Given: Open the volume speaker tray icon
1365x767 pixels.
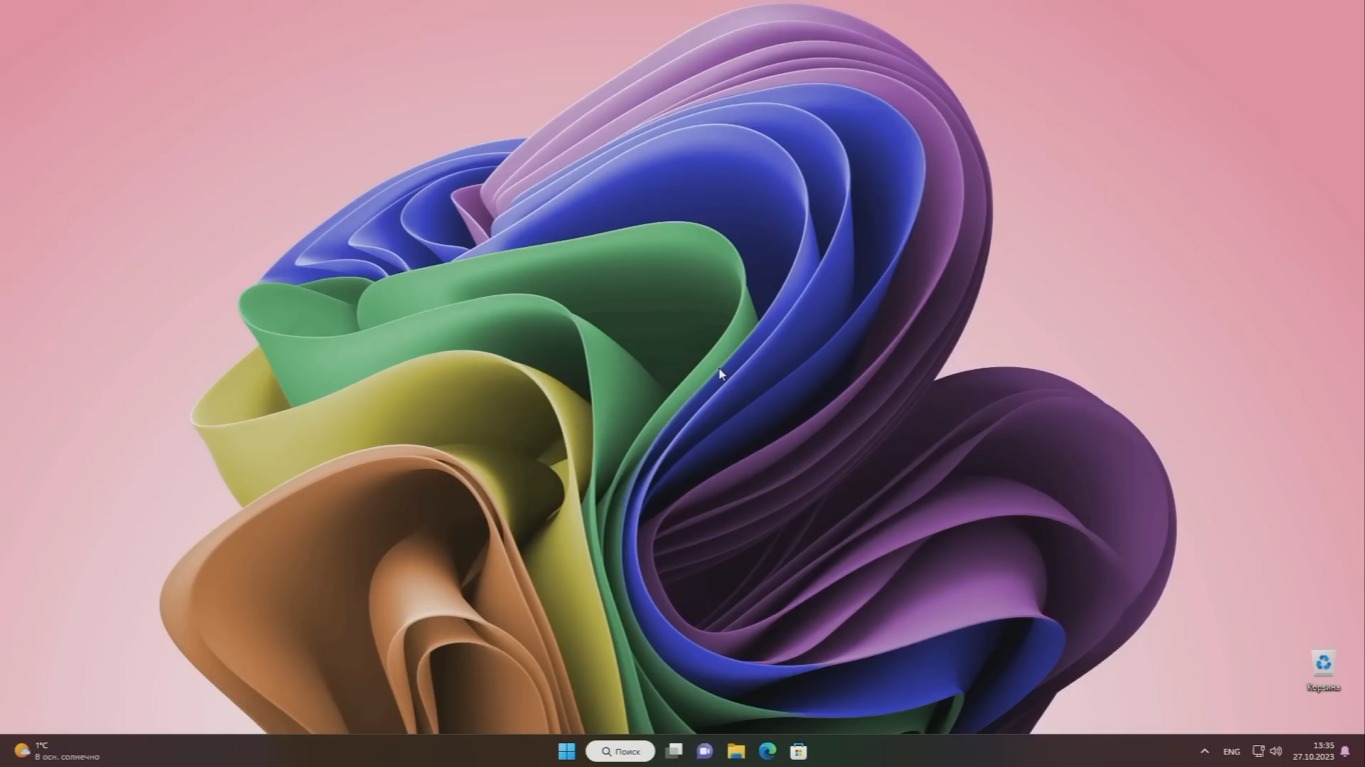Looking at the screenshot, I should [x=1276, y=751].
